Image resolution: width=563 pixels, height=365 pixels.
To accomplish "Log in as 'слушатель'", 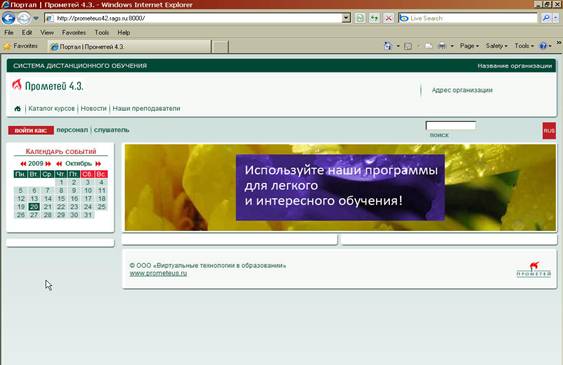I will click(112, 130).
